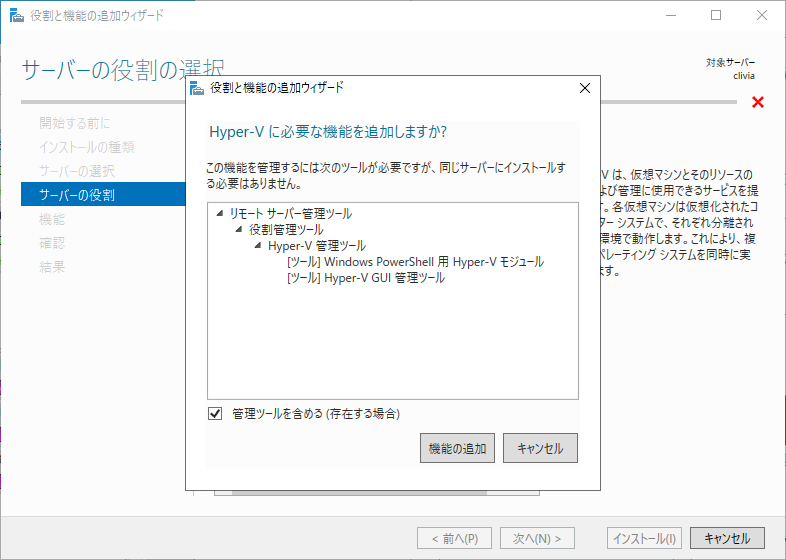This screenshot has width=786, height=560.
Task: Select Hyper-V 管理ツール label
Action: pyautogui.click(x=317, y=246)
